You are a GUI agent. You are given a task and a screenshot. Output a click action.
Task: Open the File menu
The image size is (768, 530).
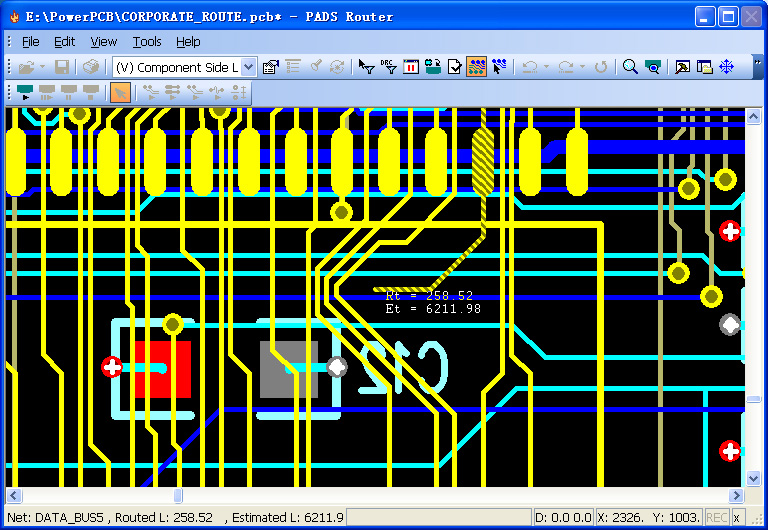click(x=30, y=42)
